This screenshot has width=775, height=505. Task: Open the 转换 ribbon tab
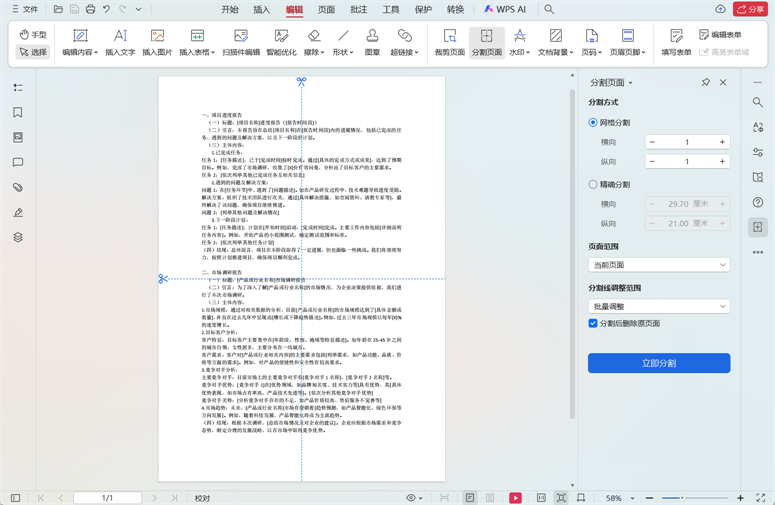pyautogui.click(x=455, y=10)
